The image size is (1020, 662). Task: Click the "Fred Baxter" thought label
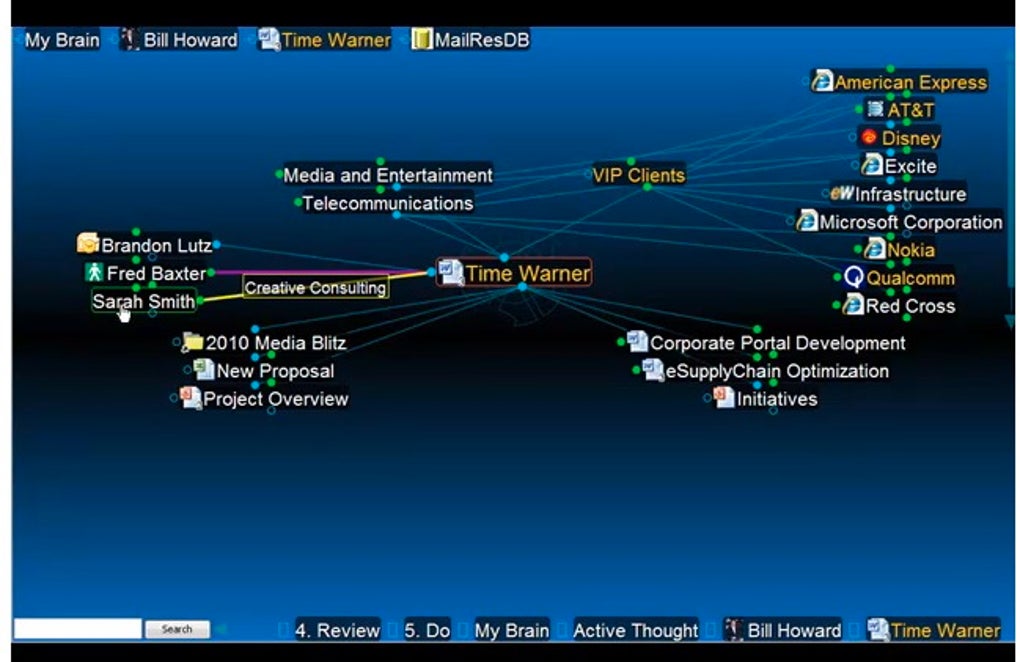click(x=156, y=272)
